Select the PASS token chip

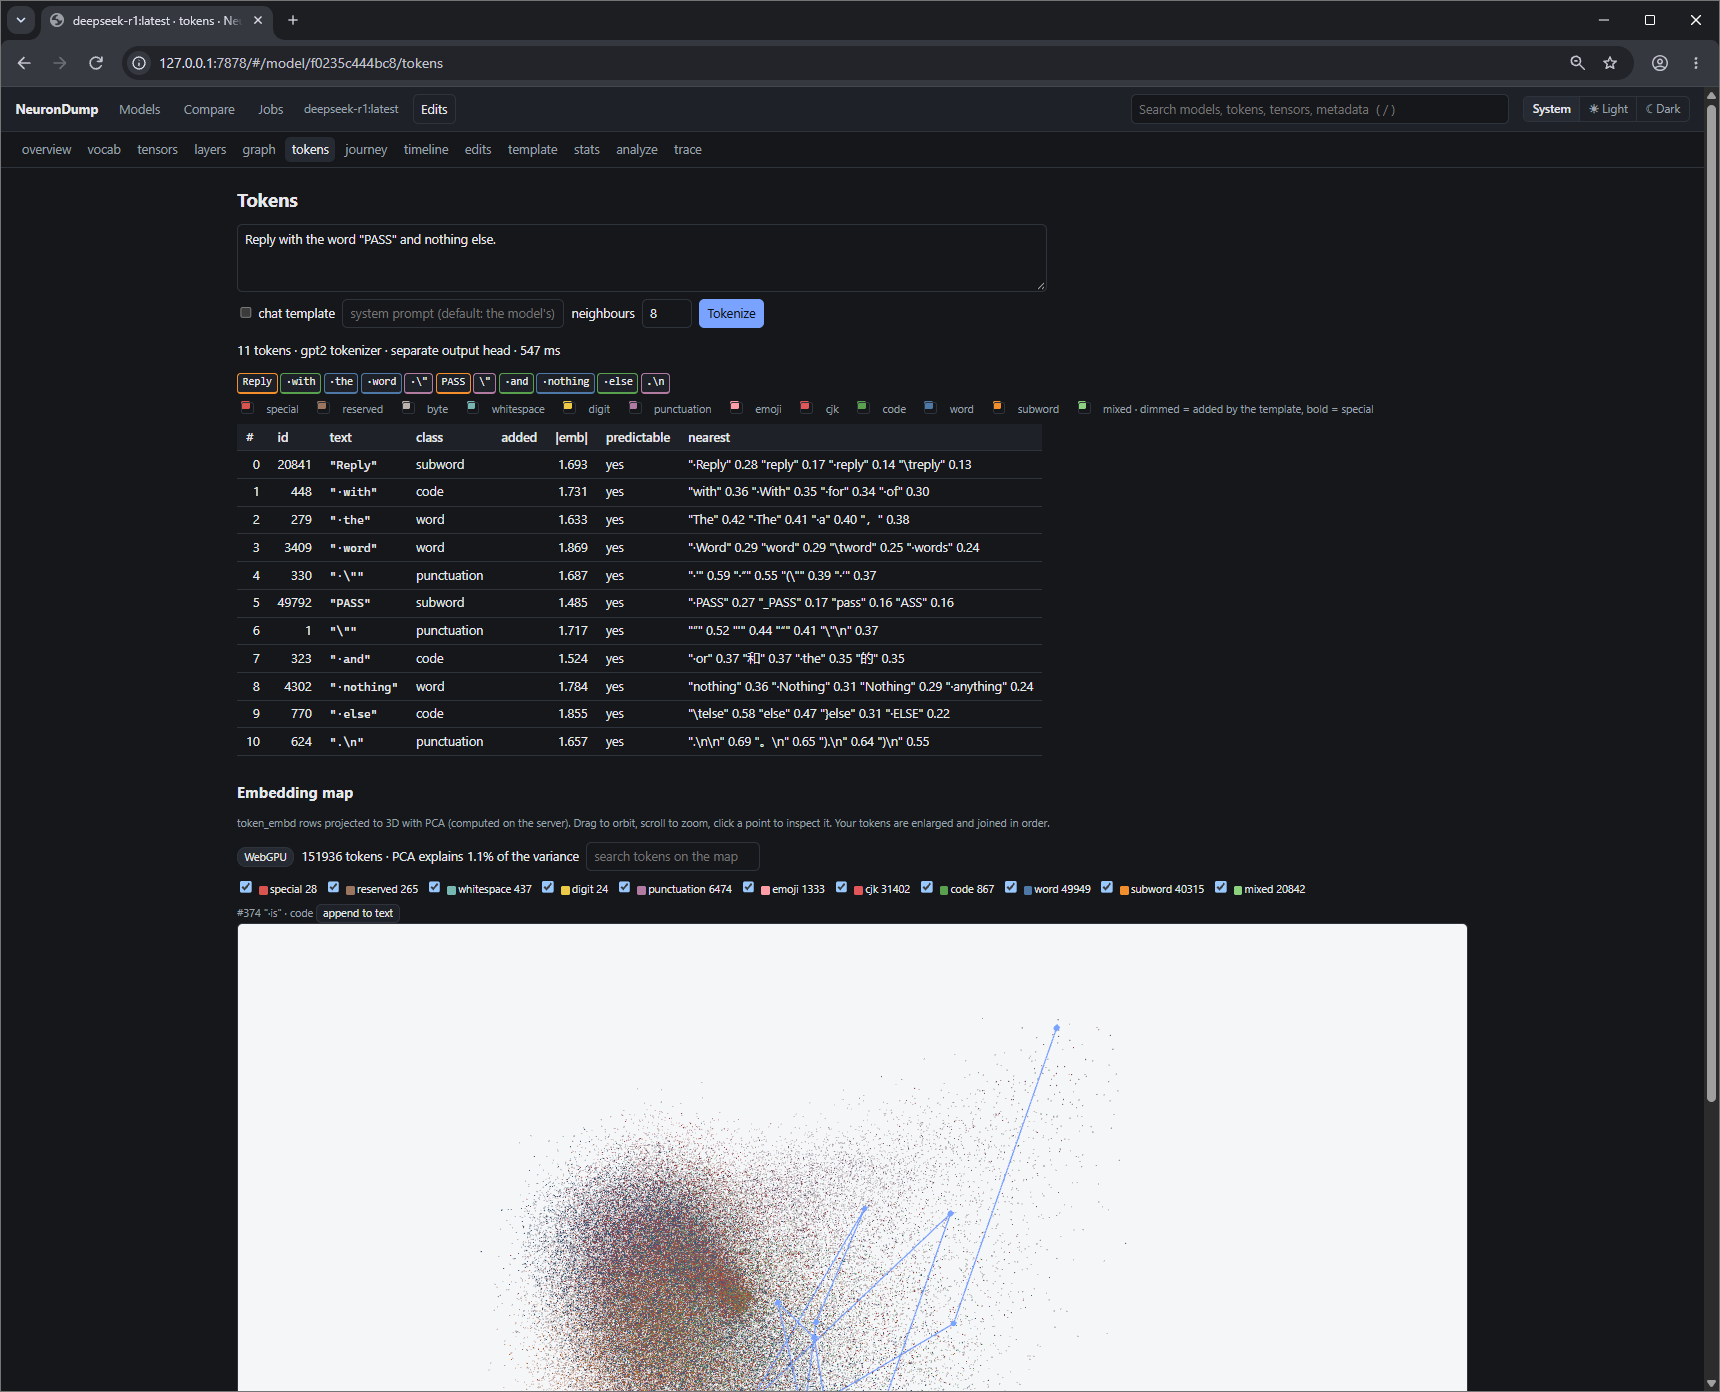coord(453,382)
